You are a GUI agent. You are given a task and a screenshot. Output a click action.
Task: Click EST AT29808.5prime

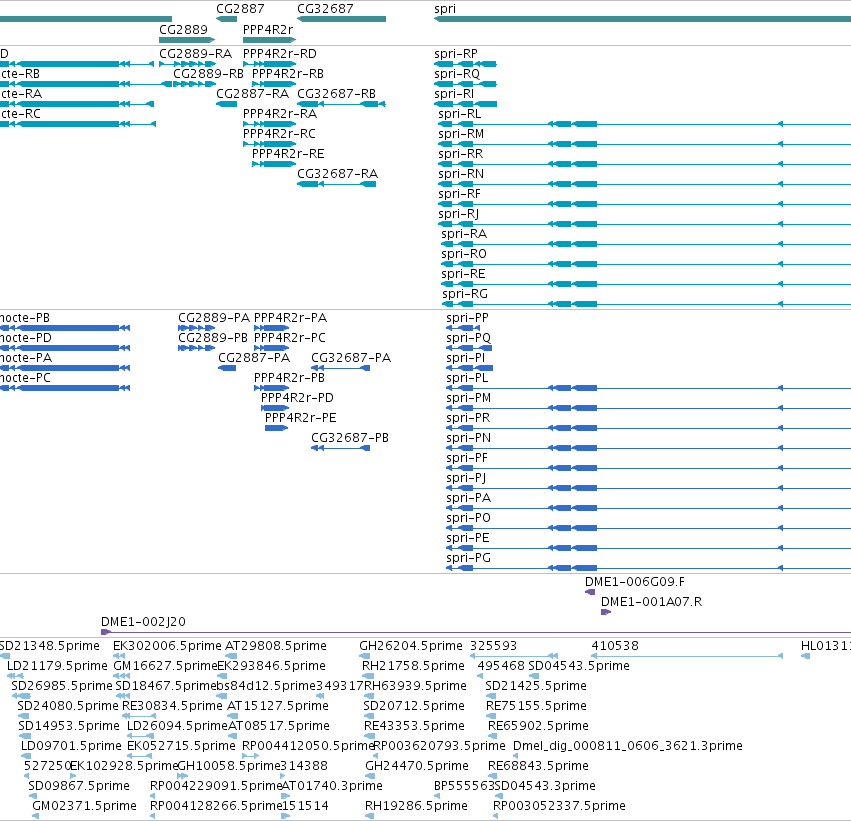pos(276,647)
